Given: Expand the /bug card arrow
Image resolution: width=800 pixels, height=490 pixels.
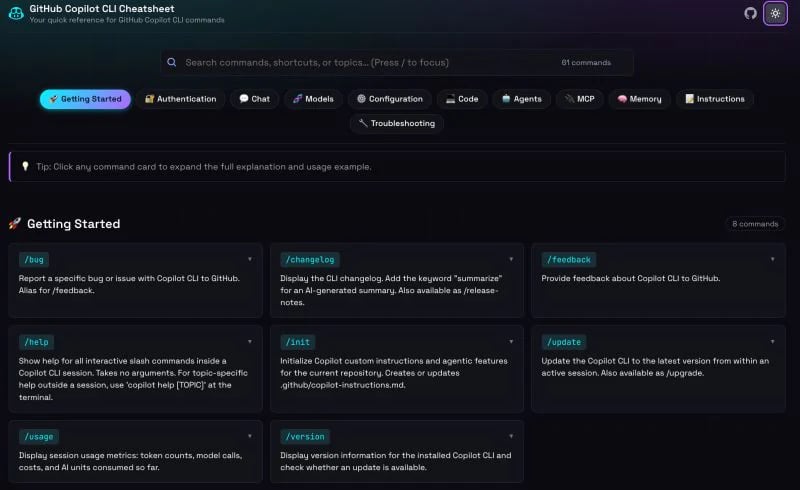Looking at the screenshot, I should pyautogui.click(x=250, y=259).
